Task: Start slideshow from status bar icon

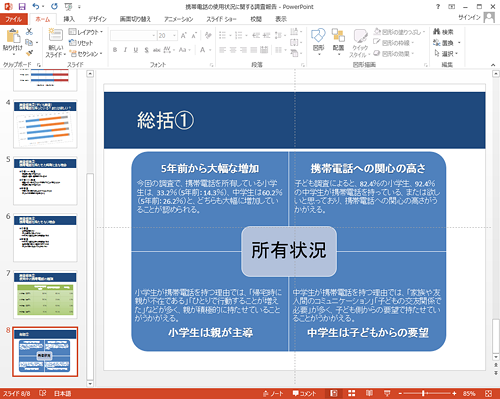Action: [x=387, y=394]
